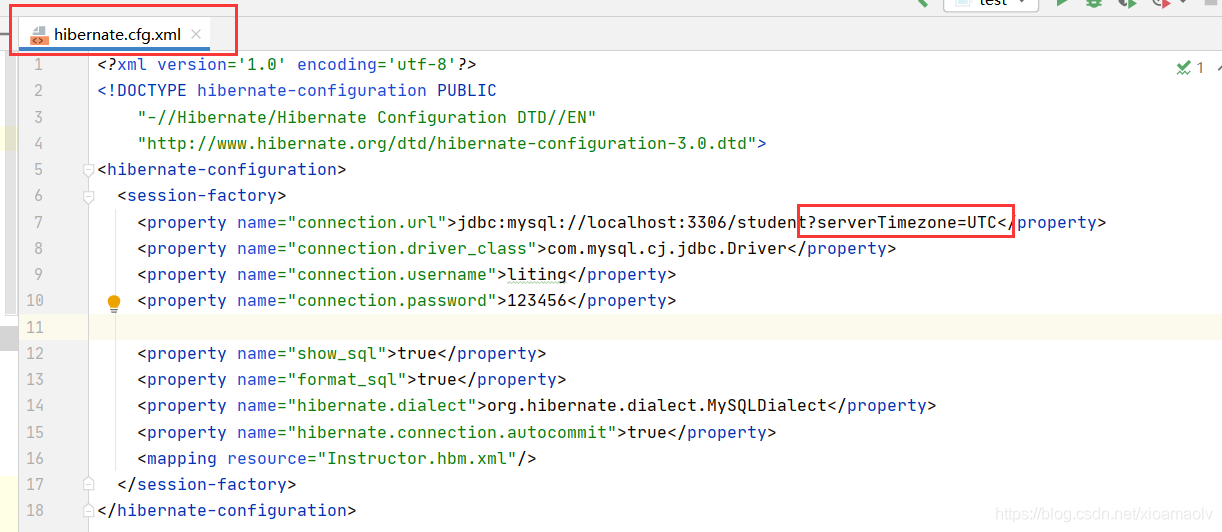1222x532 pixels.
Task: Click the "-//Hibernate/Hibernate Configuration DTD//EN" string
Action: coord(367,117)
